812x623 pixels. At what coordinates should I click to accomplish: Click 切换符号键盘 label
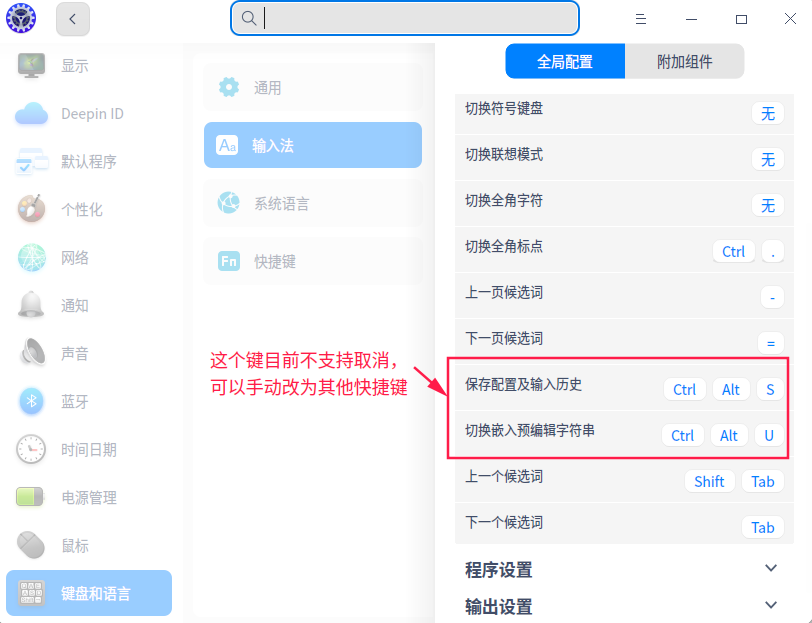coord(504,108)
